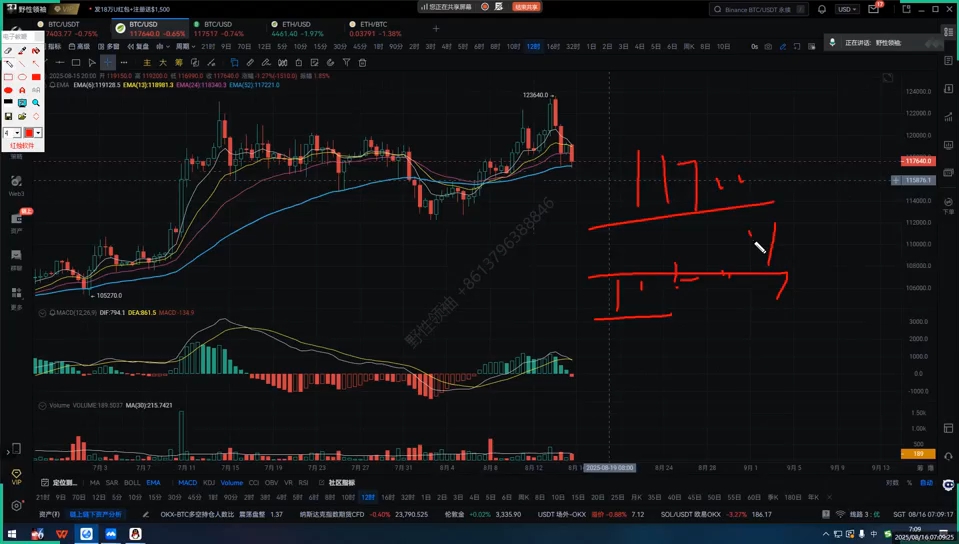Screen dimensions: 959x544
Task: Open the 周期 period dropdown
Action: point(185,47)
